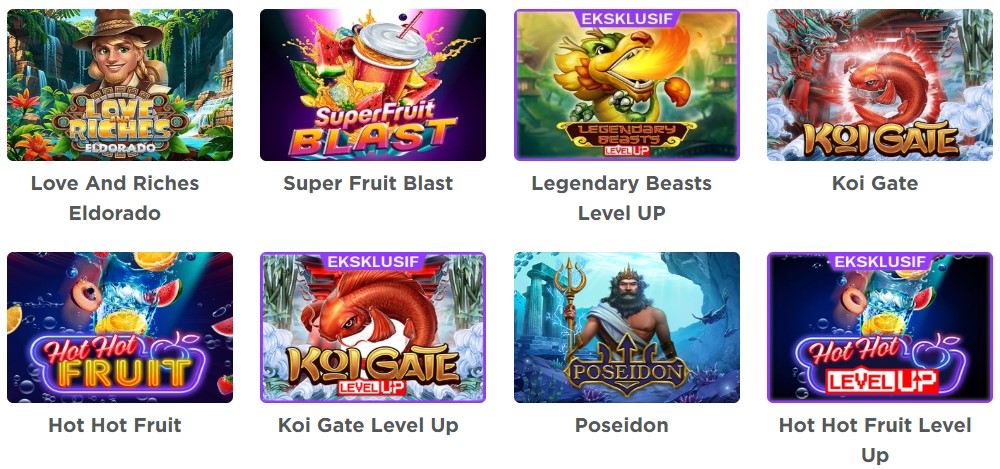Launch Koi Gate from its thumbnail image

click(x=879, y=85)
